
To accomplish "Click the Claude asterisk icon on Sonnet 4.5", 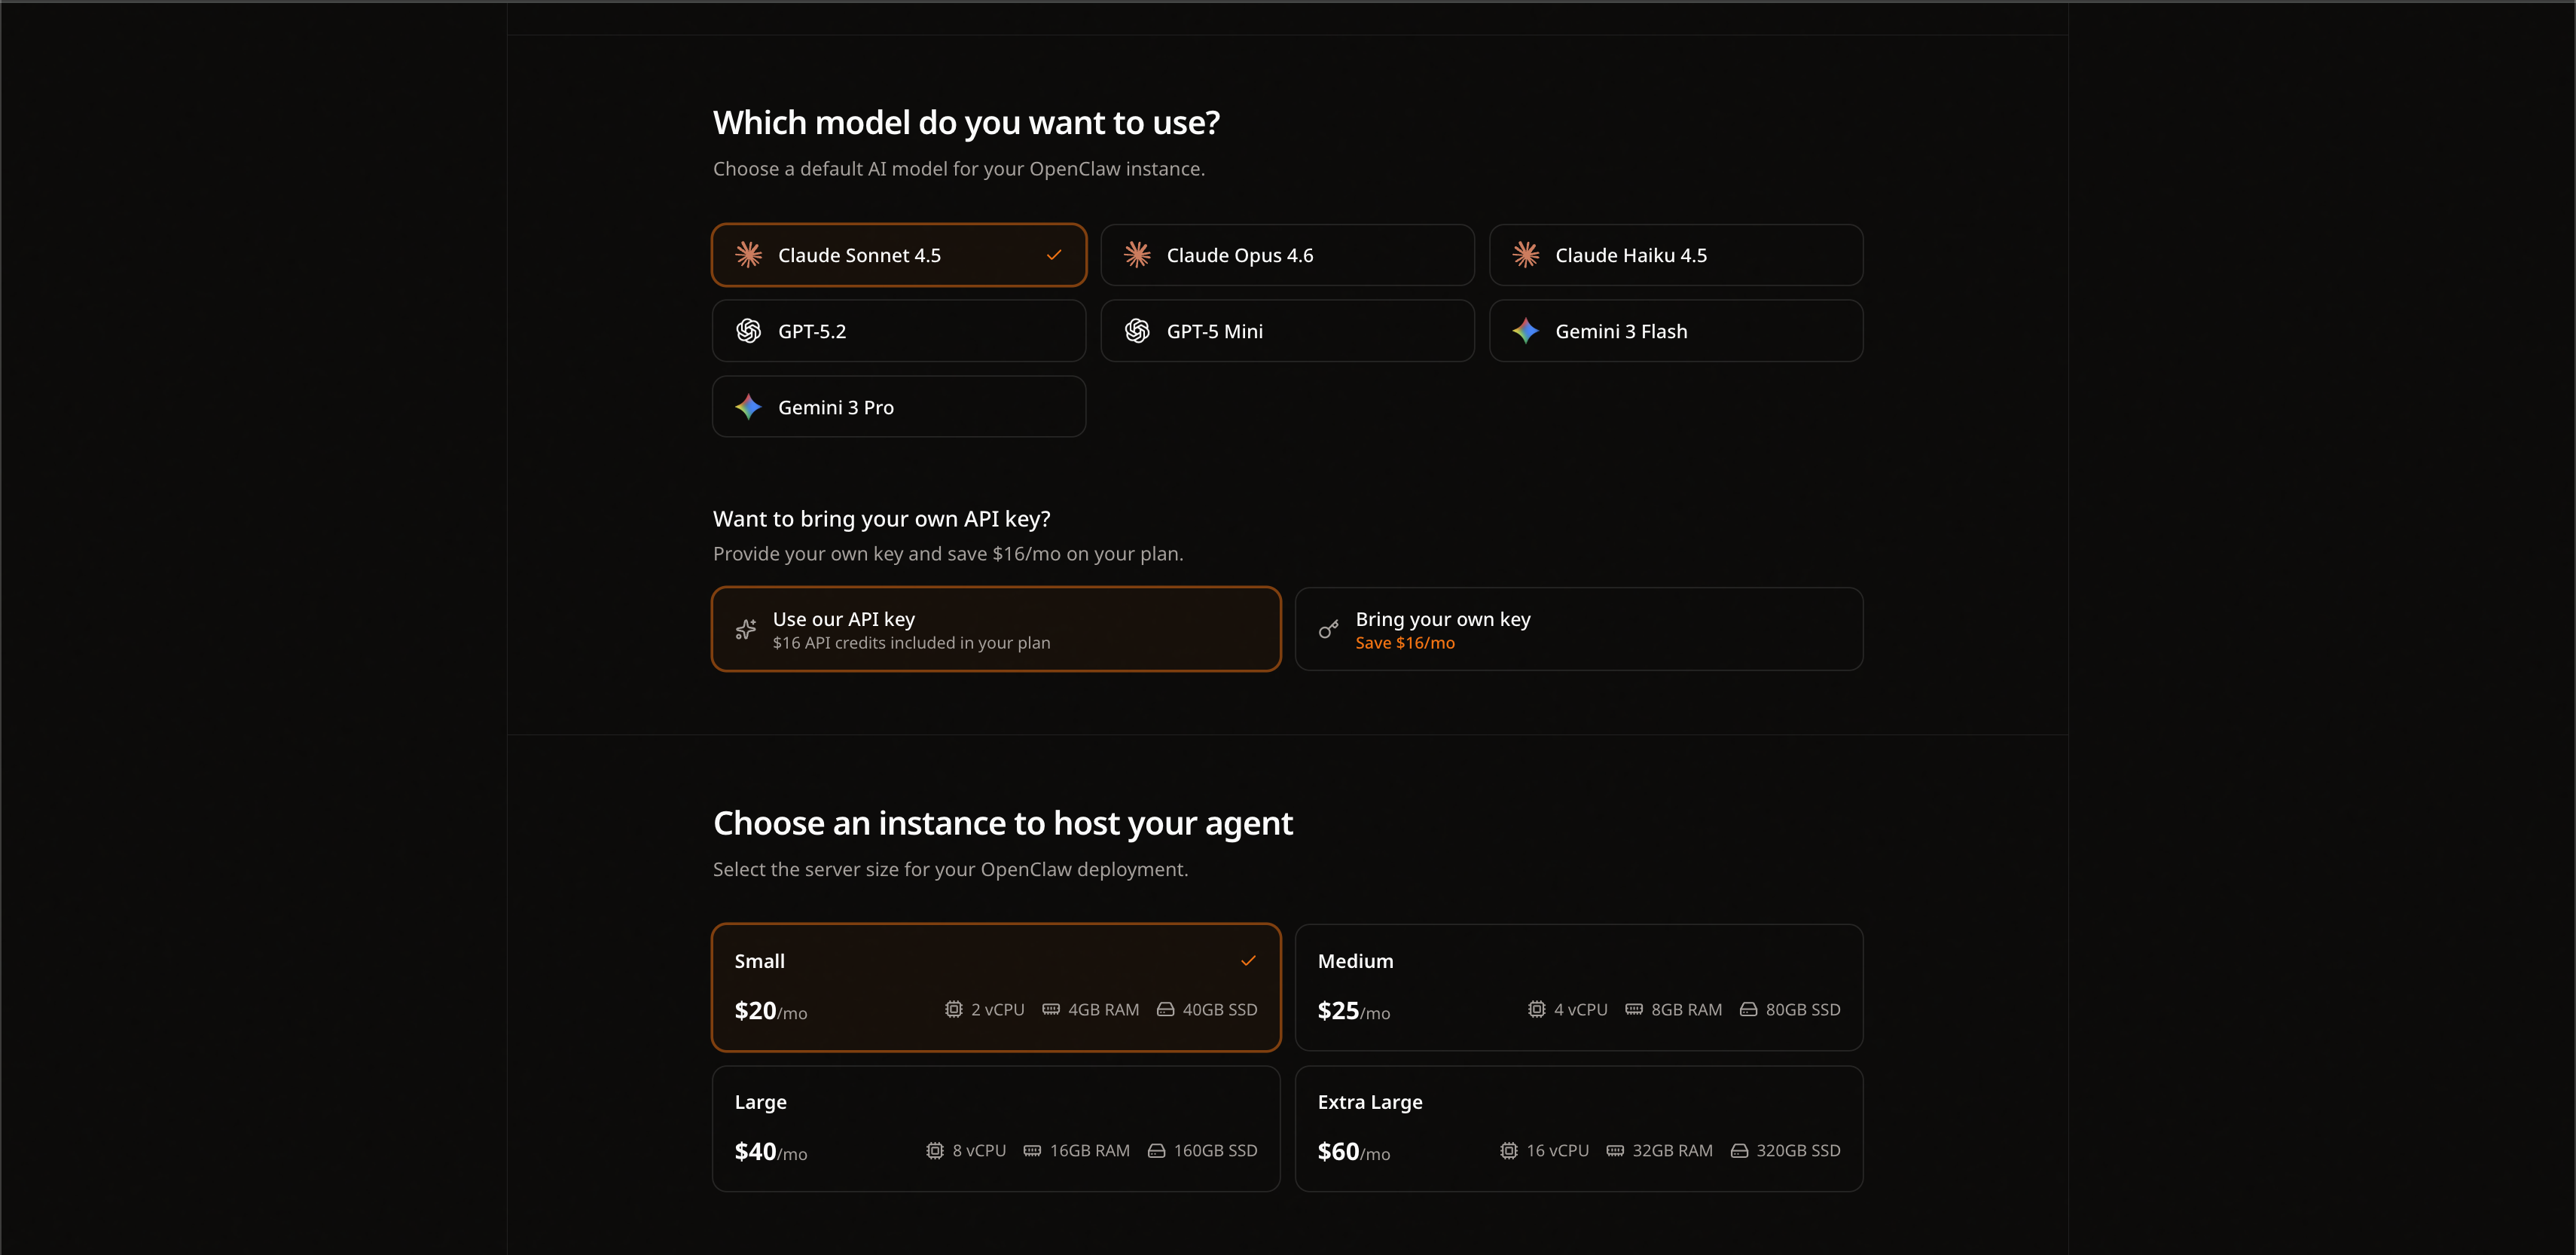I will pos(747,255).
